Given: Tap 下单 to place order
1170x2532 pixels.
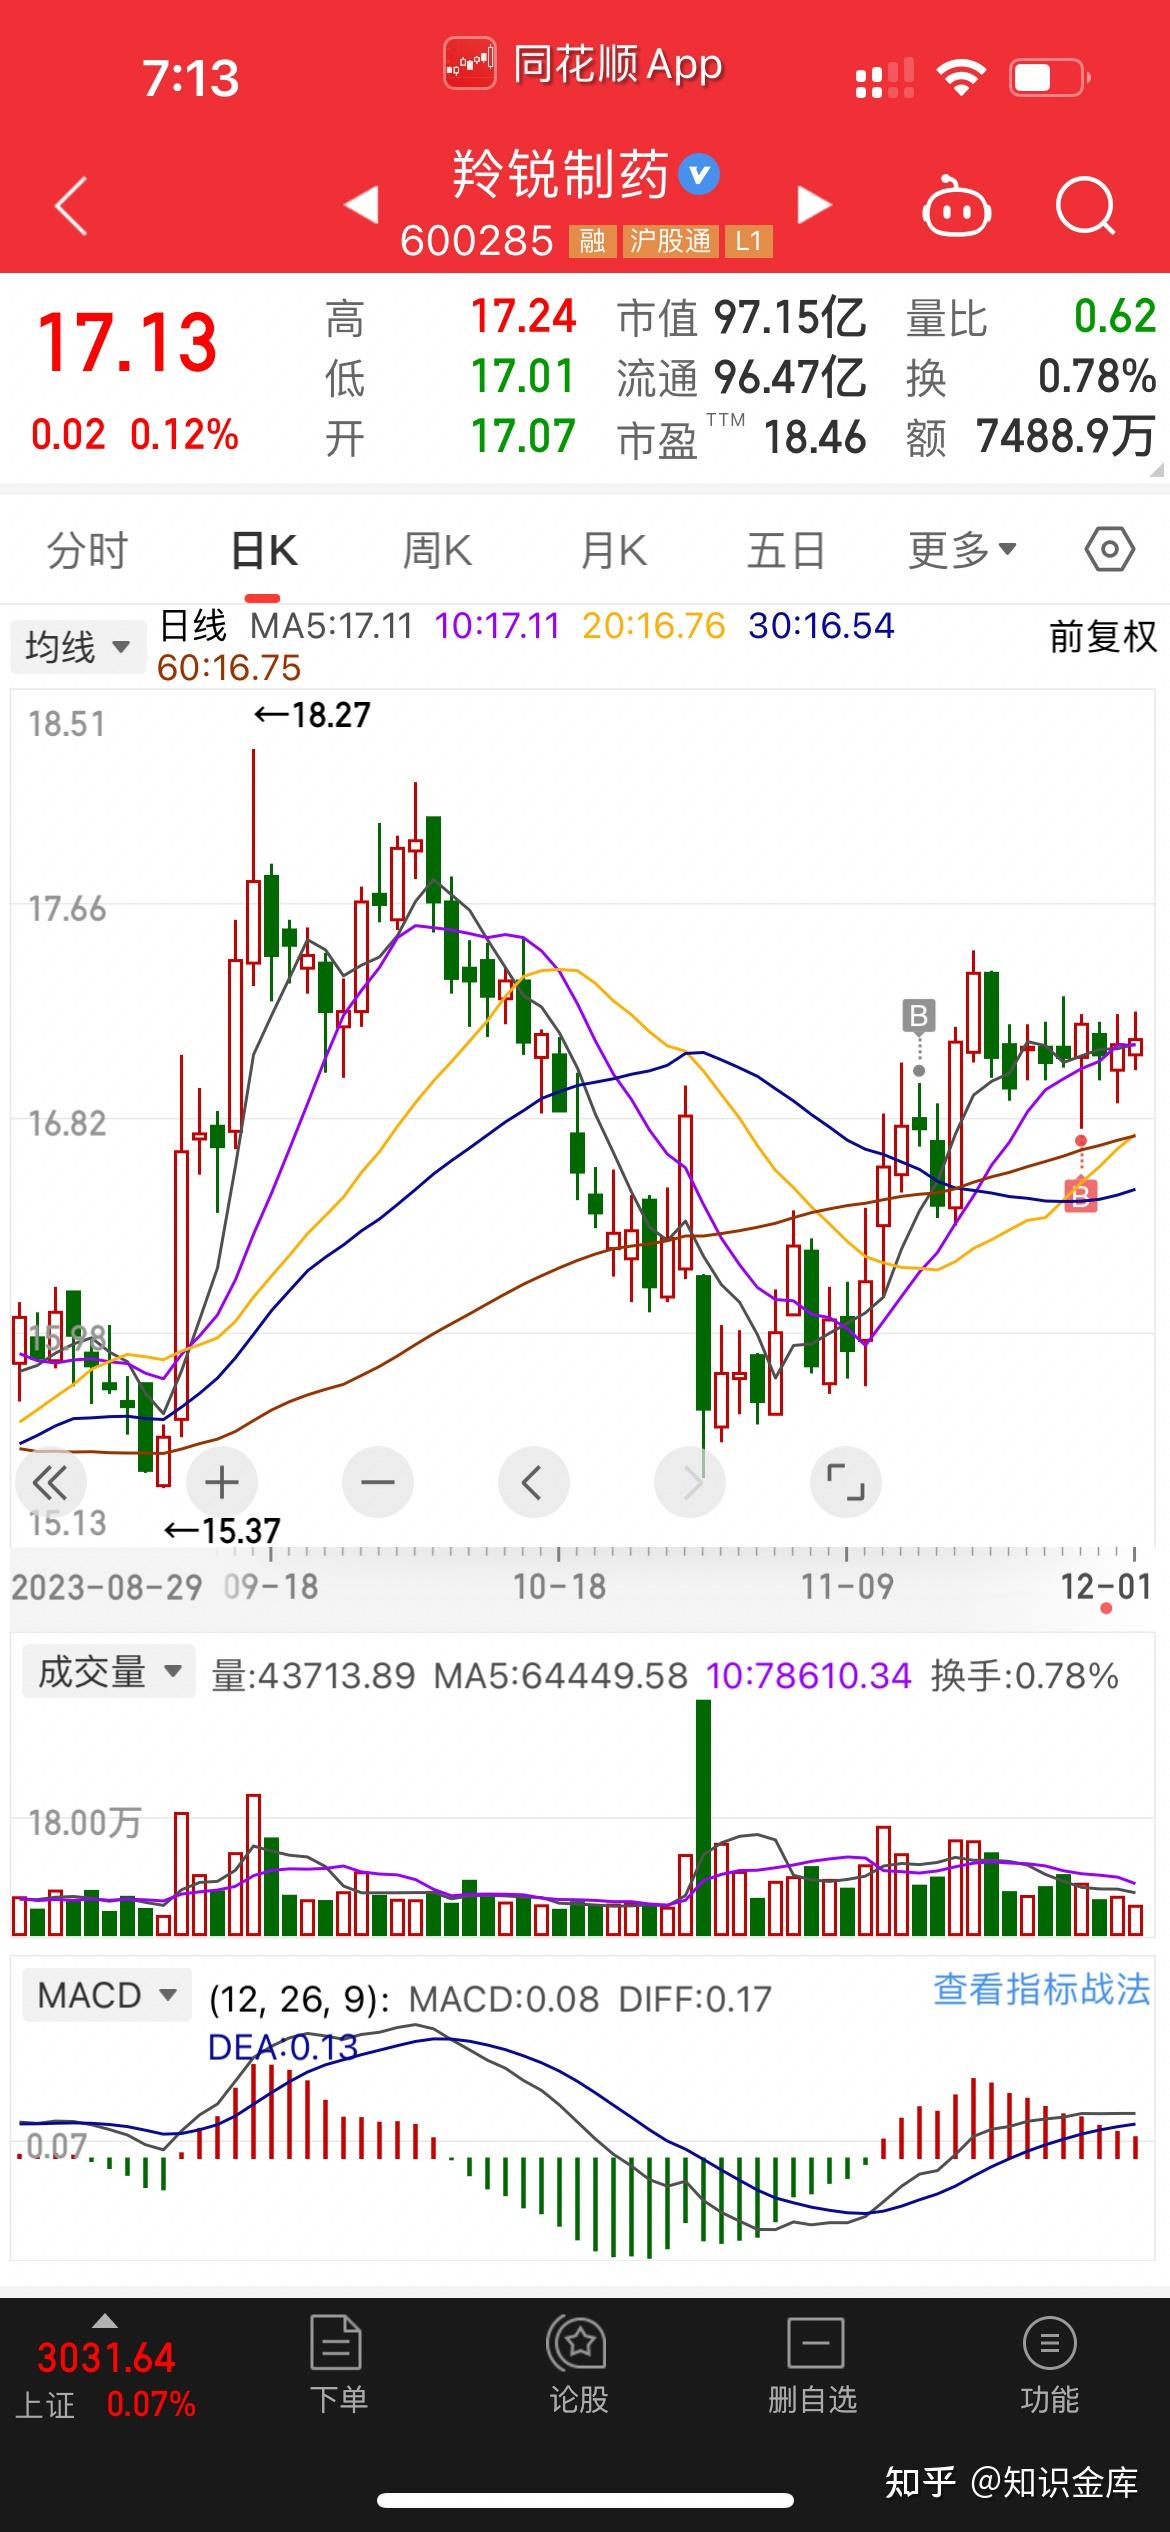Looking at the screenshot, I should pos(337,2366).
